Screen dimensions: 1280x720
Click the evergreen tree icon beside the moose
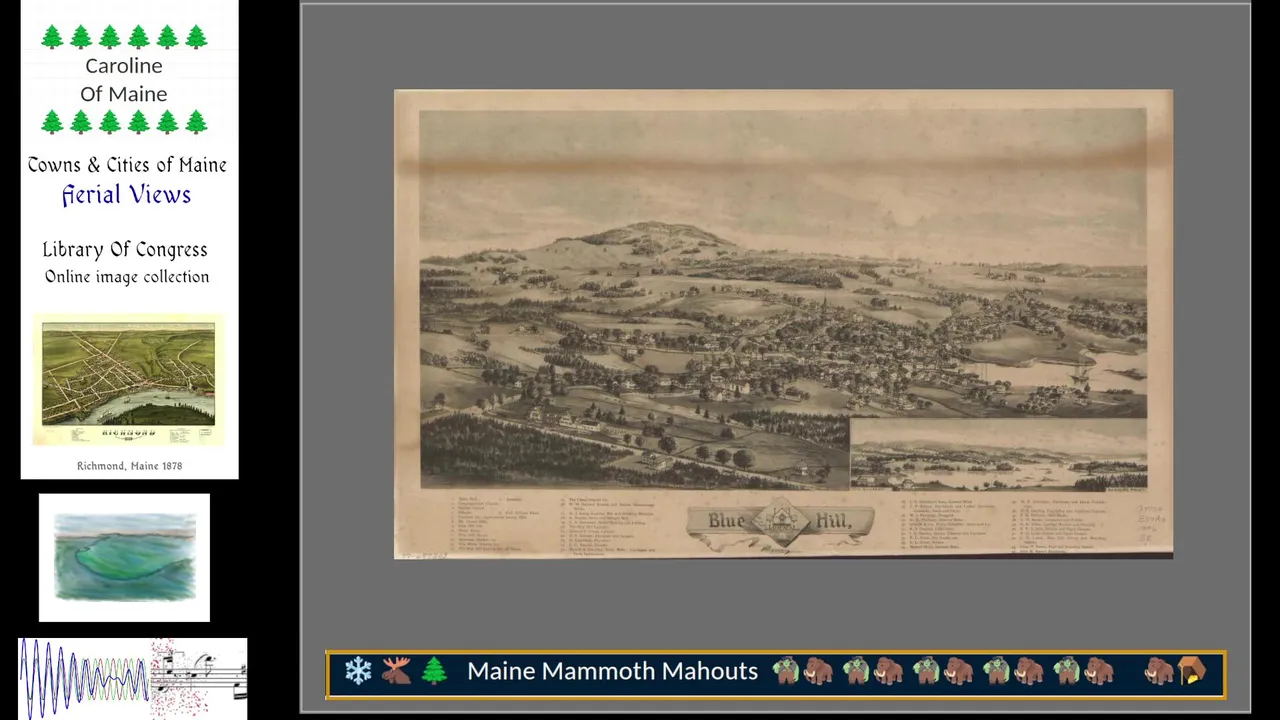[x=434, y=671]
